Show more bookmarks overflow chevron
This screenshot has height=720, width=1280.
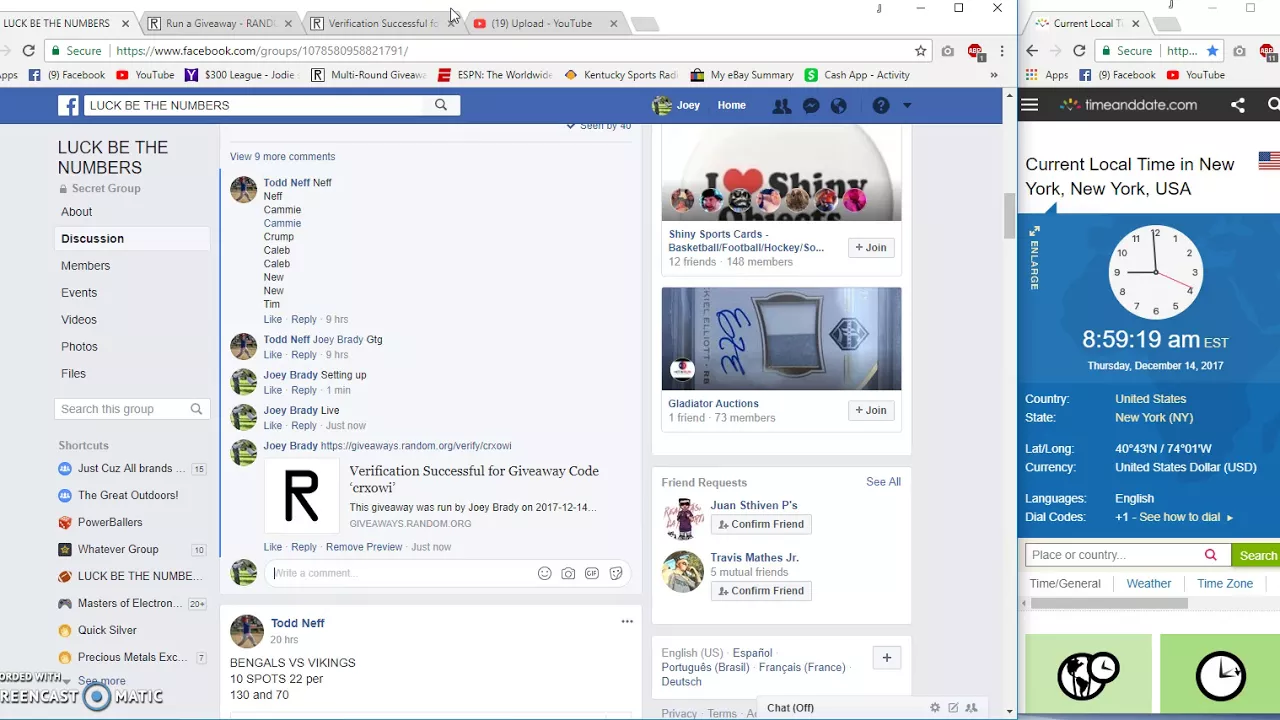[993, 75]
